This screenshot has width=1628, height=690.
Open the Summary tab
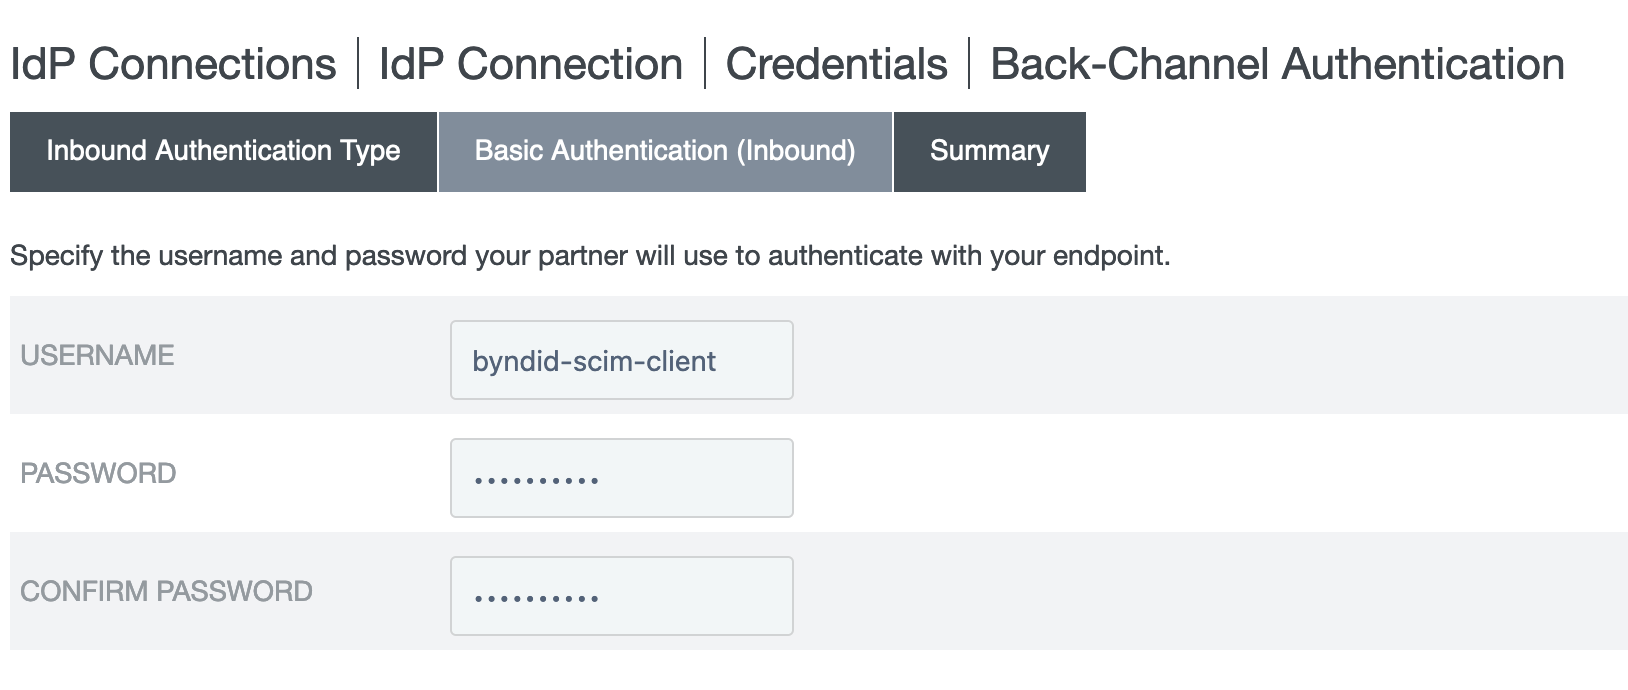coord(989,151)
